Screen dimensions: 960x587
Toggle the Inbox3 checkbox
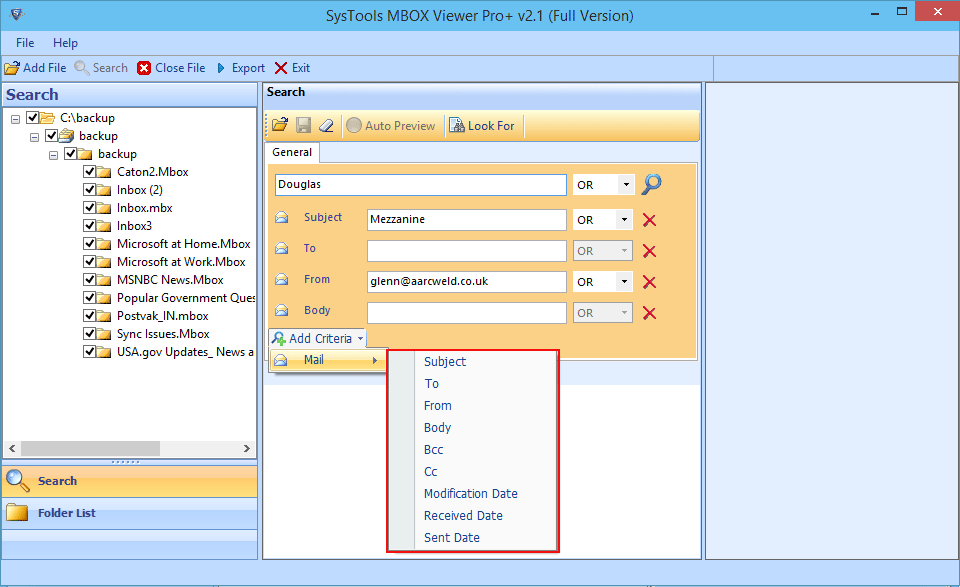(89, 226)
